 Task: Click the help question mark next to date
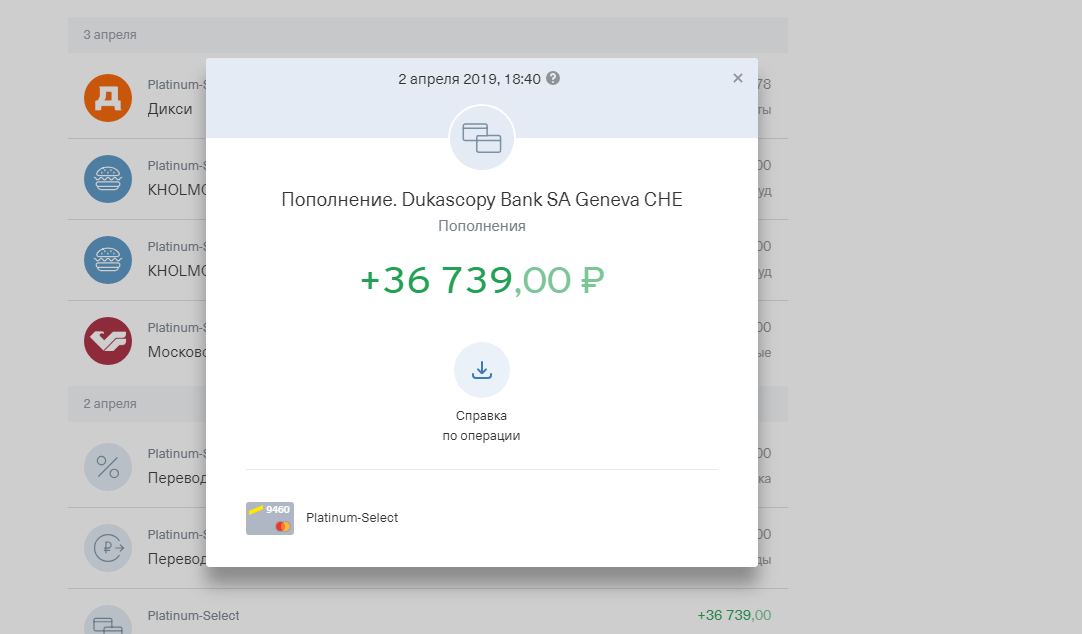(x=553, y=78)
